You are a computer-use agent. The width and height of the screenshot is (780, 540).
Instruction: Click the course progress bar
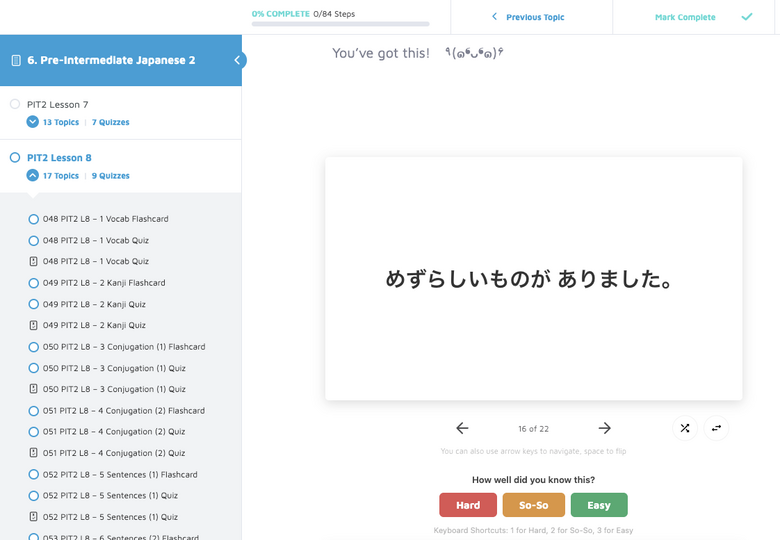pyautogui.click(x=340, y=24)
